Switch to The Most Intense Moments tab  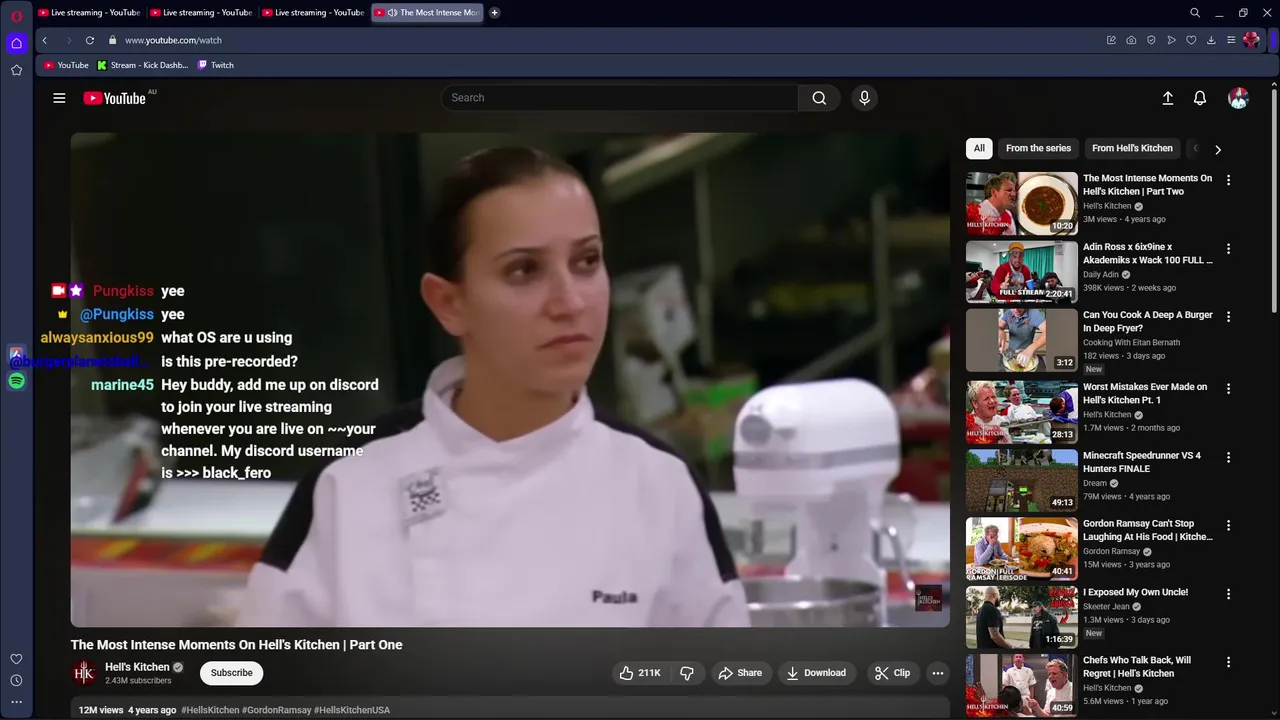428,13
